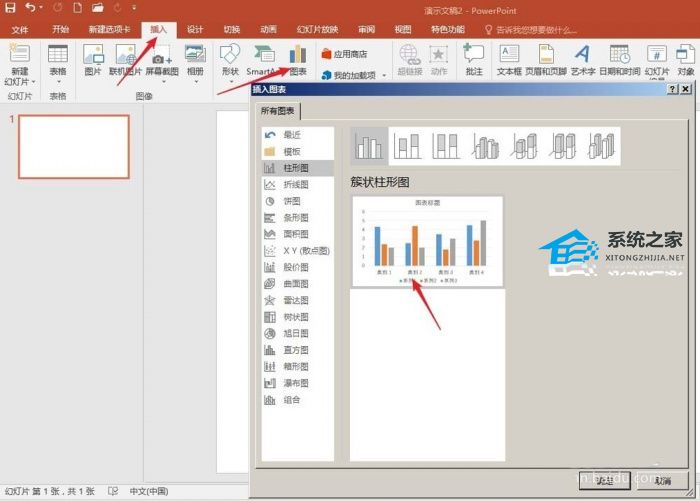The image size is (700, 502).
Task: Open file via folder icon in toolbar
Action: point(97,8)
